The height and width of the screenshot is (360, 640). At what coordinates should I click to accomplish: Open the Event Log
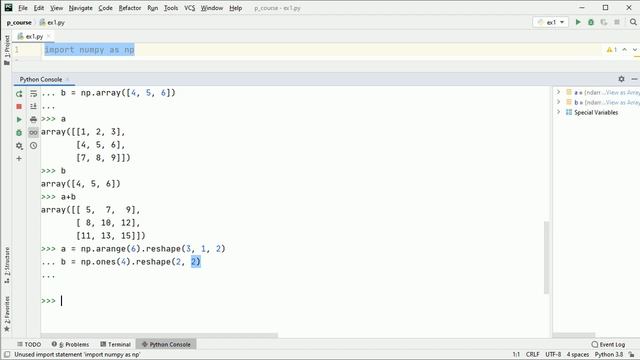click(608, 344)
